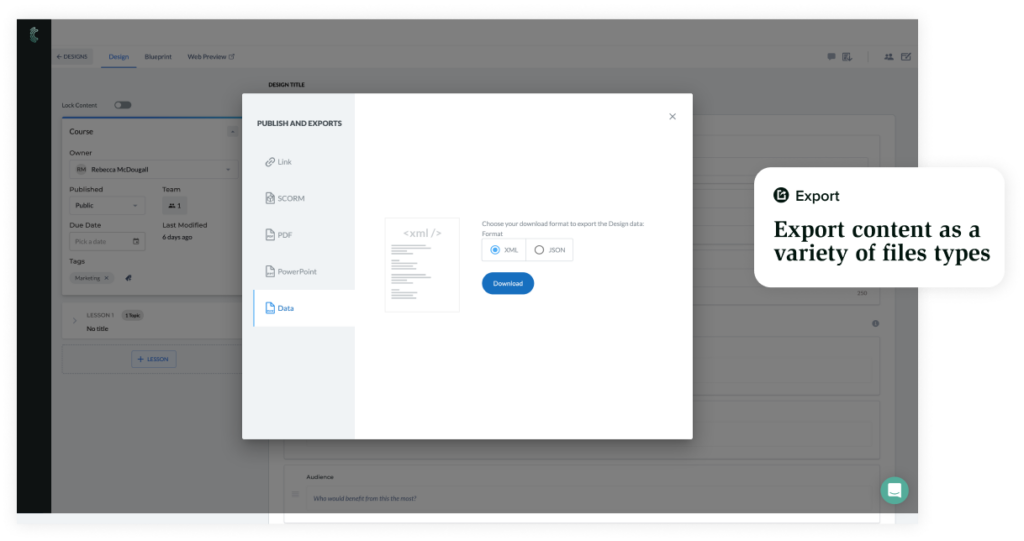This screenshot has height=541, width=1024.
Task: Click the info icon right of the modal
Action: [x=876, y=323]
